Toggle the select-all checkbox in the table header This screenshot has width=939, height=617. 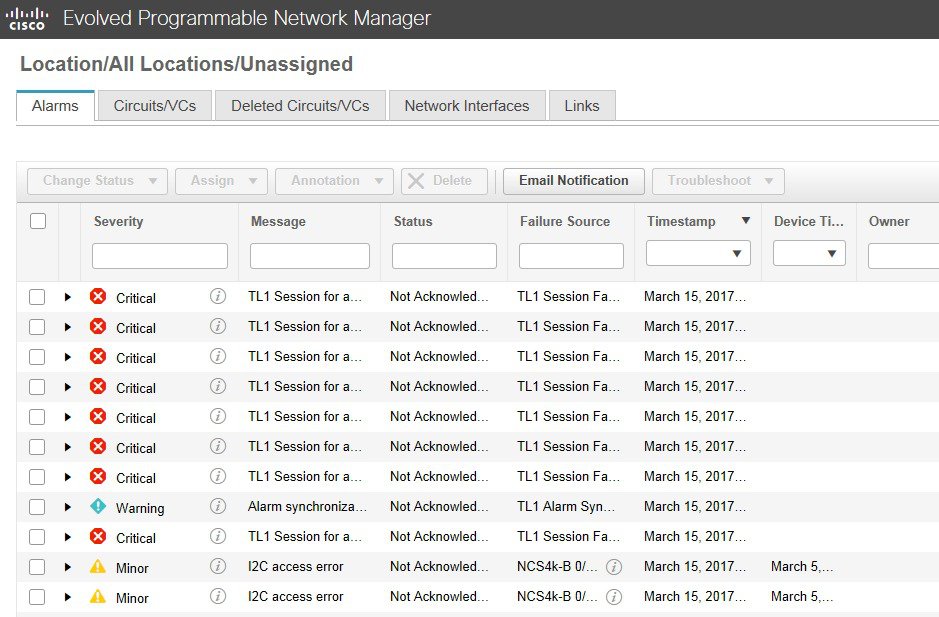tap(38, 221)
